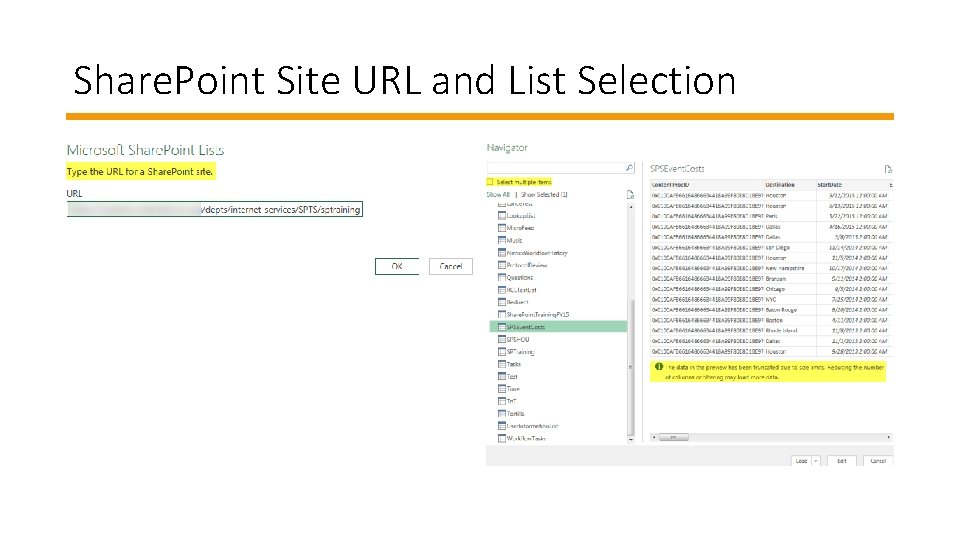Click the SPTraining list table icon
Viewport: 960px width, 540px height.
pyautogui.click(x=502, y=351)
